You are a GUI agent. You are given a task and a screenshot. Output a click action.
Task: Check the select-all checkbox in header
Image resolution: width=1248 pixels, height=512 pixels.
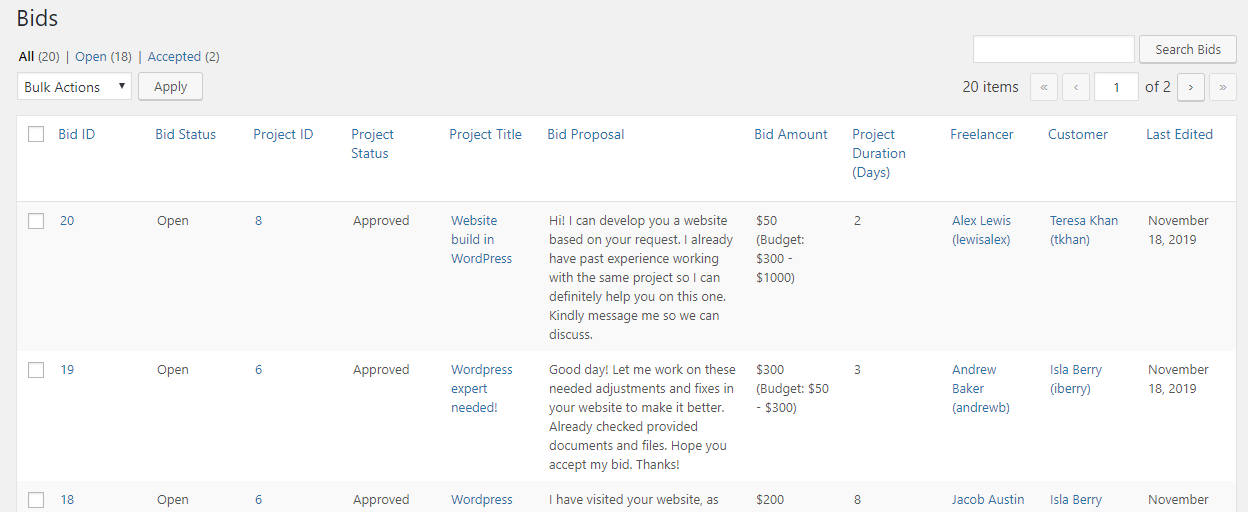pyautogui.click(x=36, y=134)
